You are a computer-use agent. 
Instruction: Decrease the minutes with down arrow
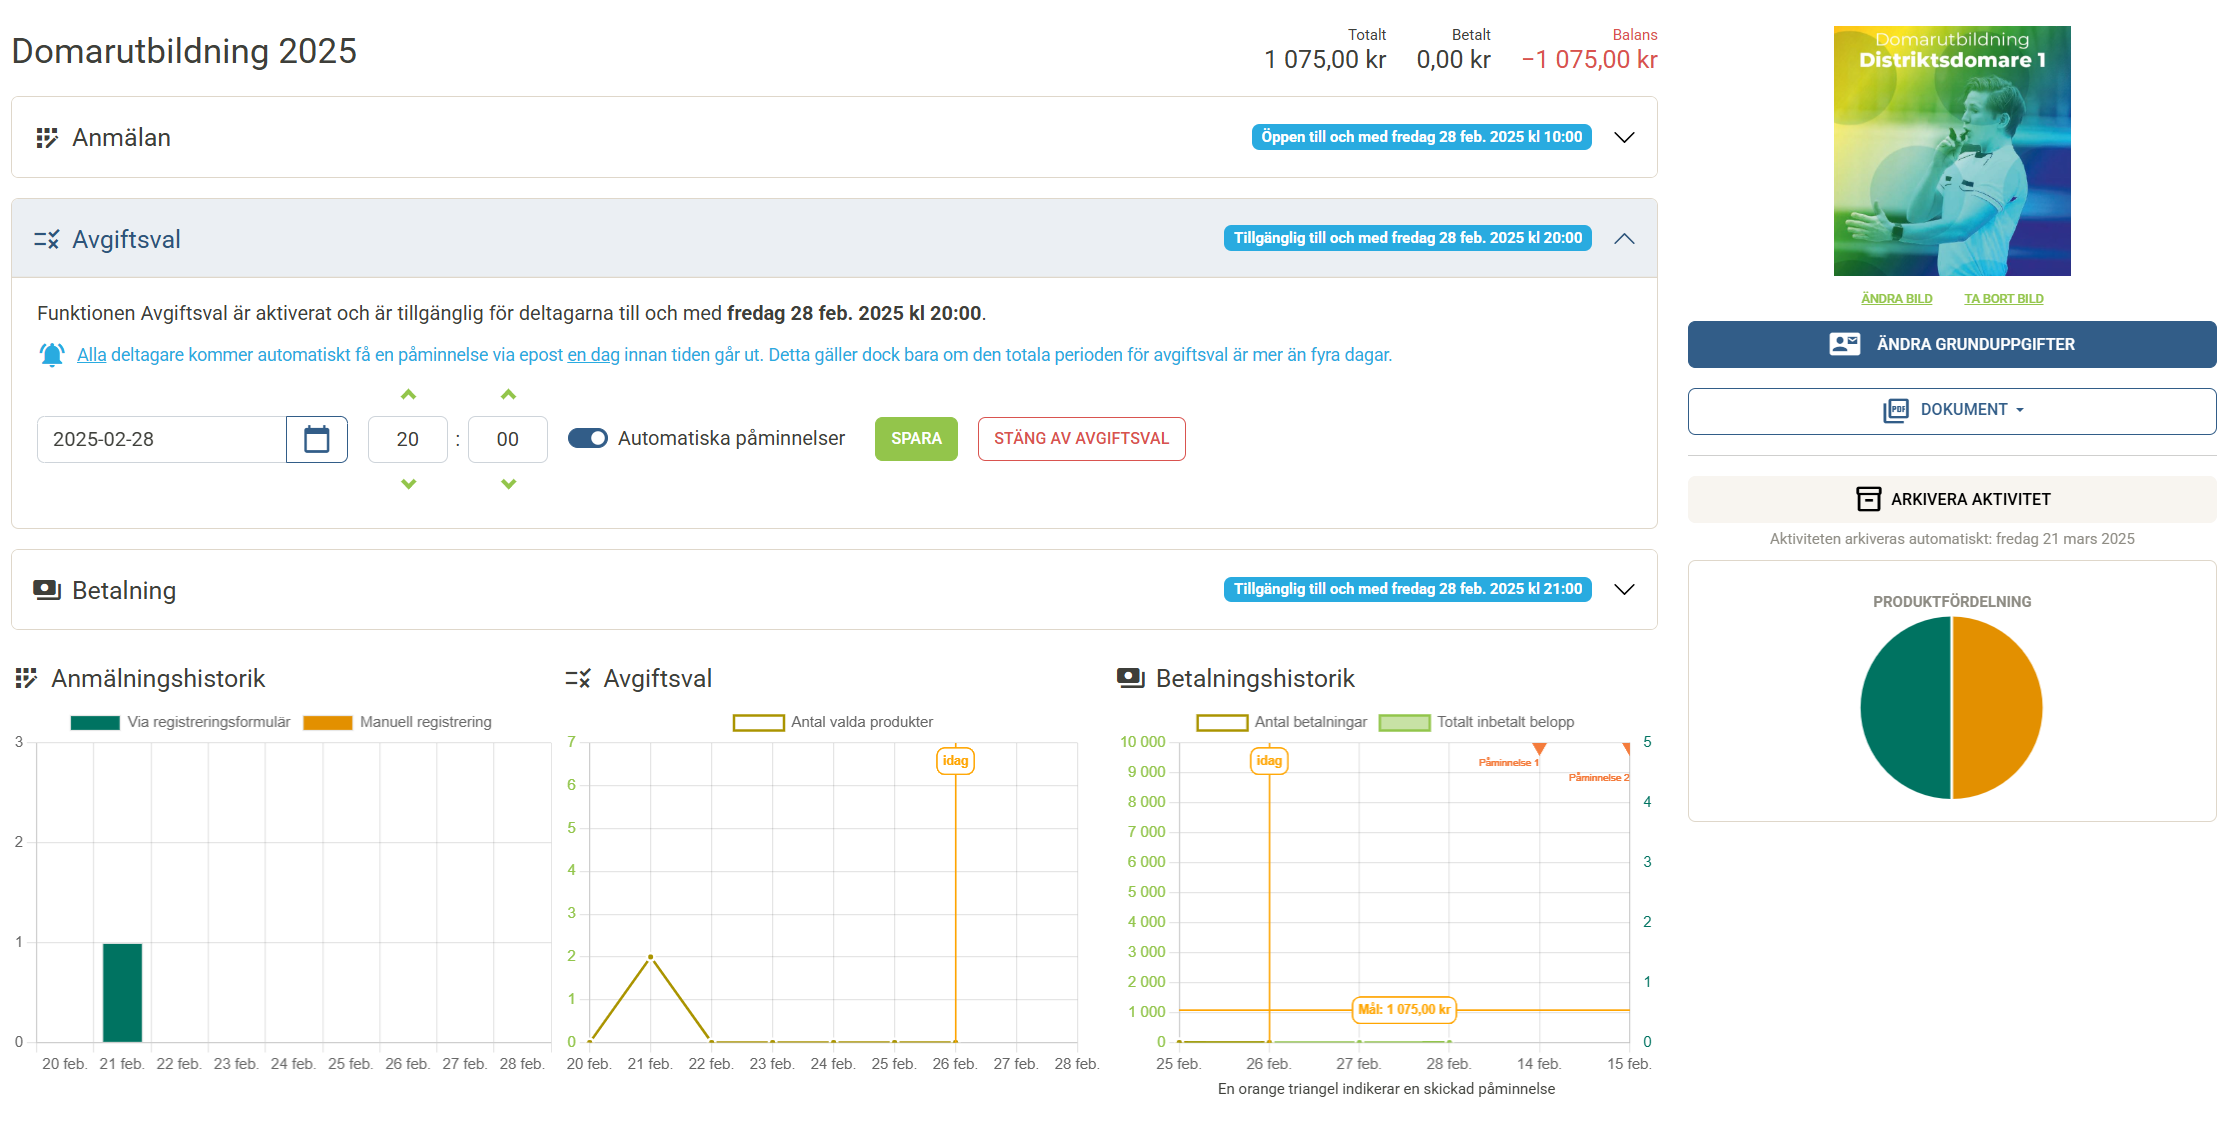(508, 484)
